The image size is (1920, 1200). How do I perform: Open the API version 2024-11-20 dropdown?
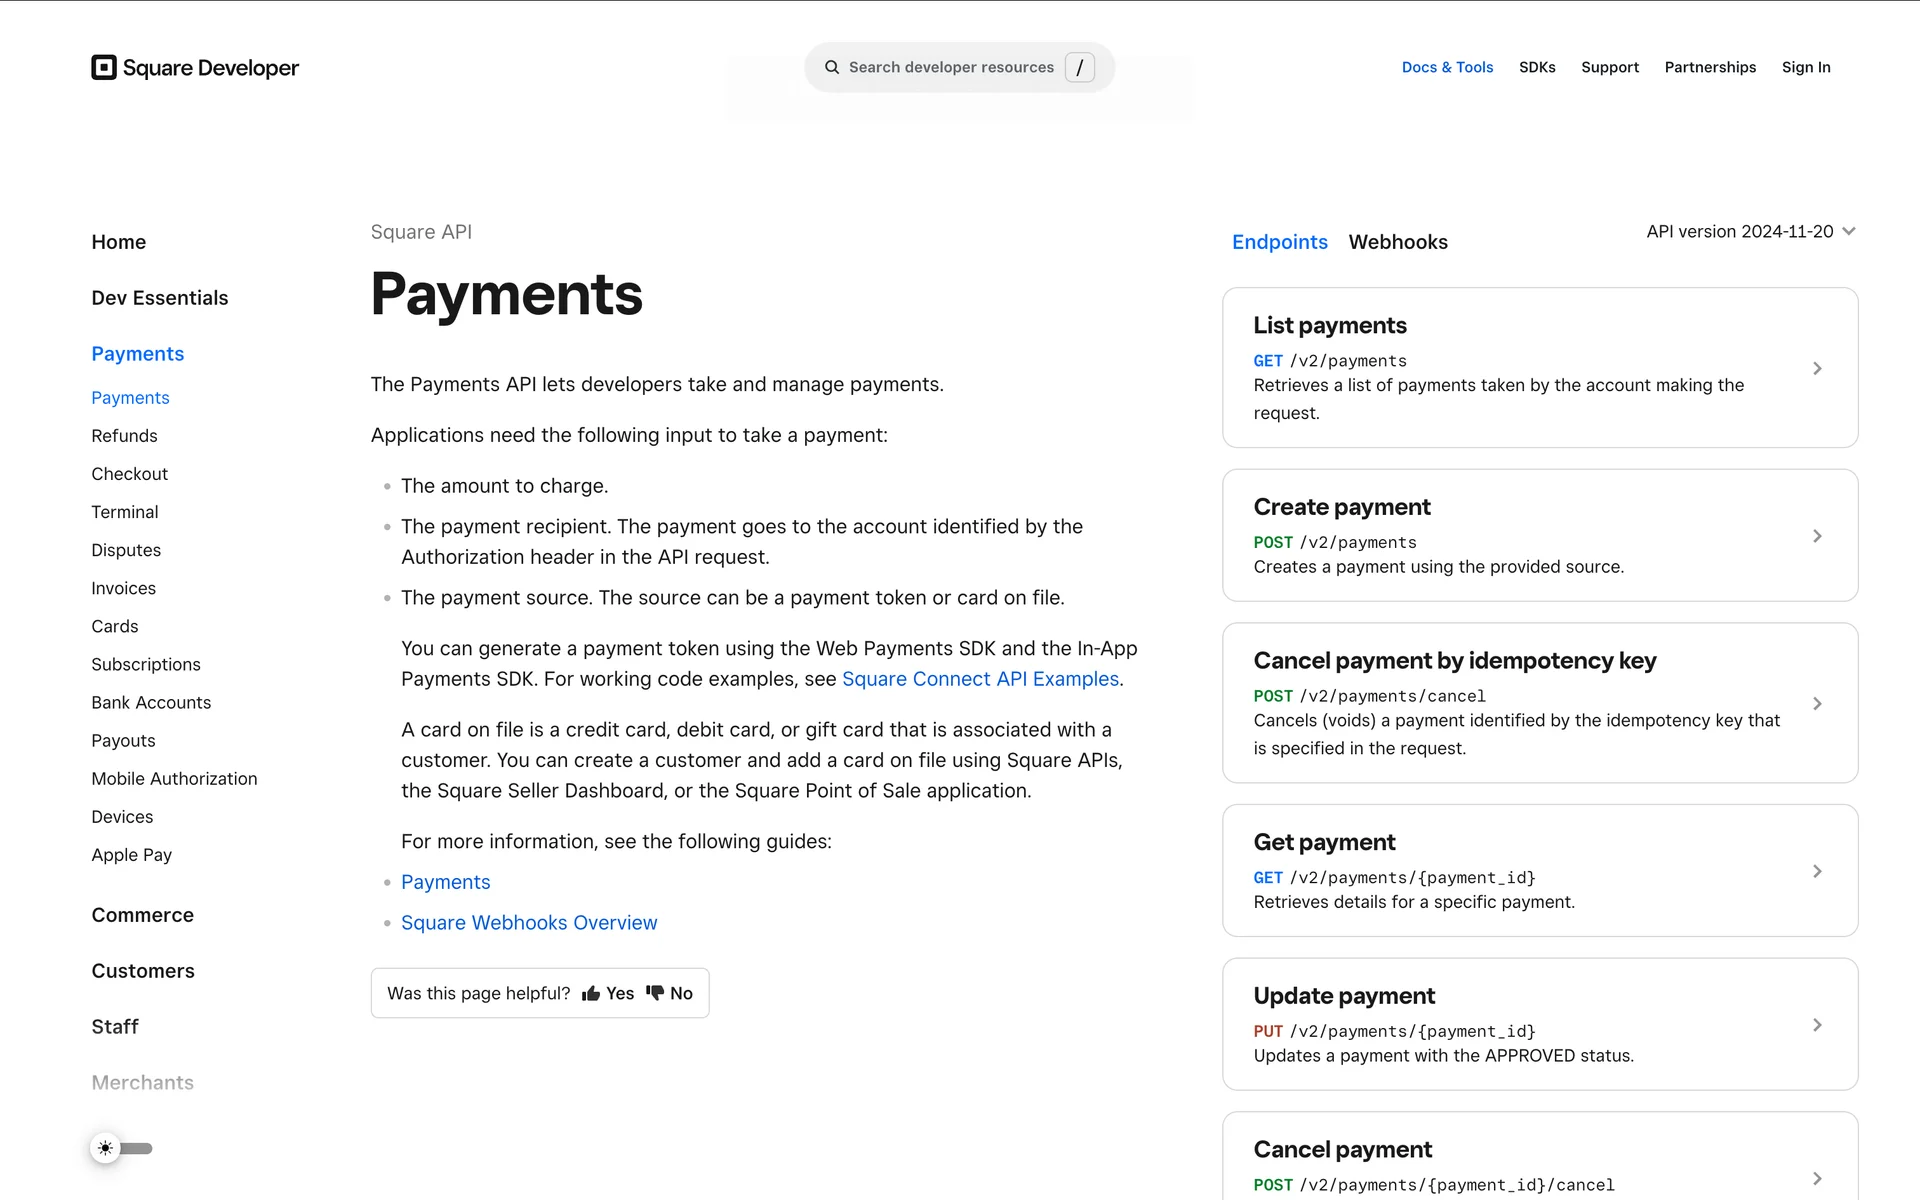[1750, 231]
